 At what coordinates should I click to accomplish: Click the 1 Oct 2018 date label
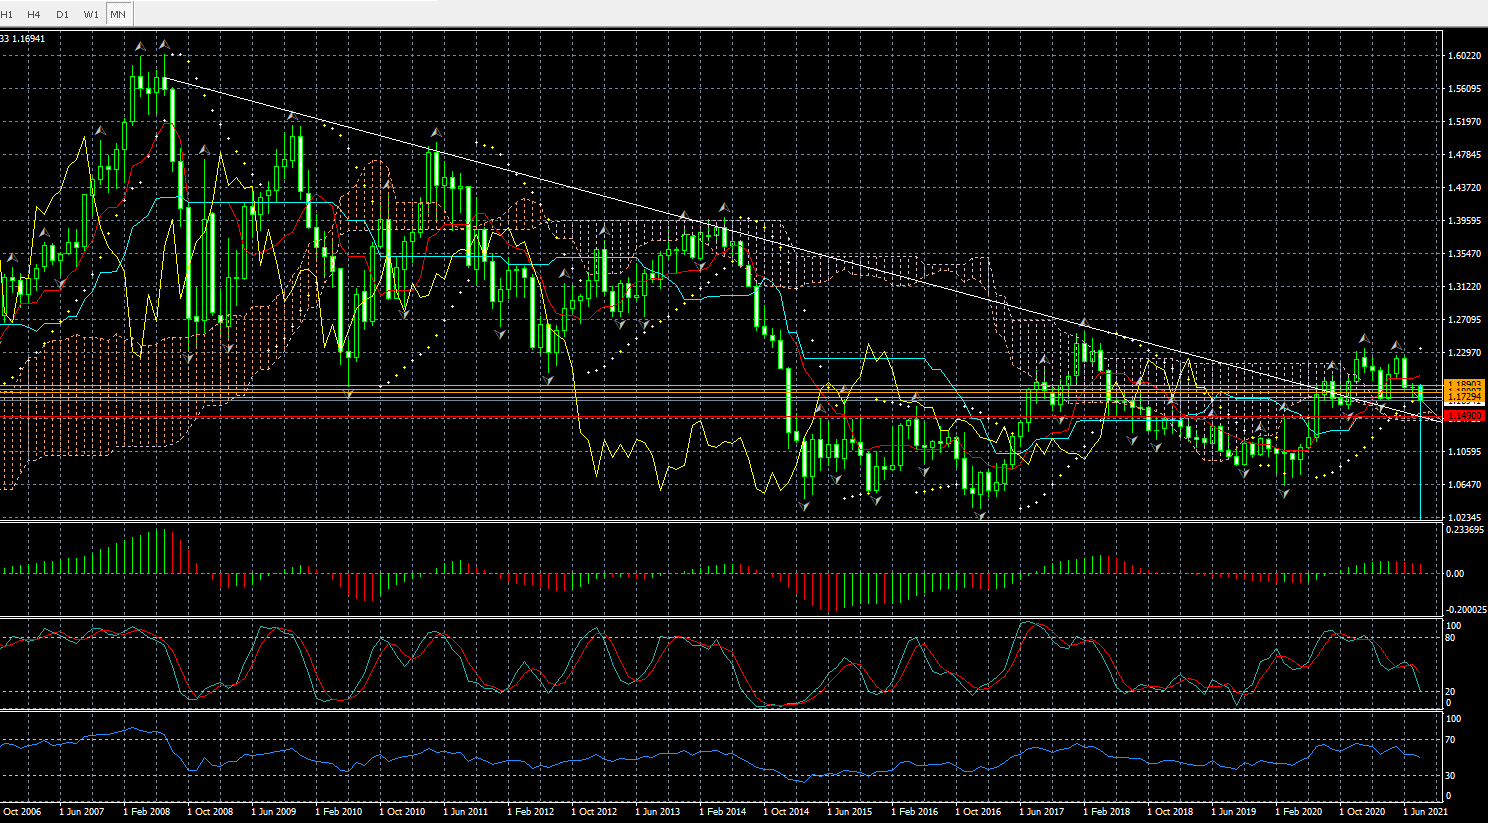point(1170,812)
